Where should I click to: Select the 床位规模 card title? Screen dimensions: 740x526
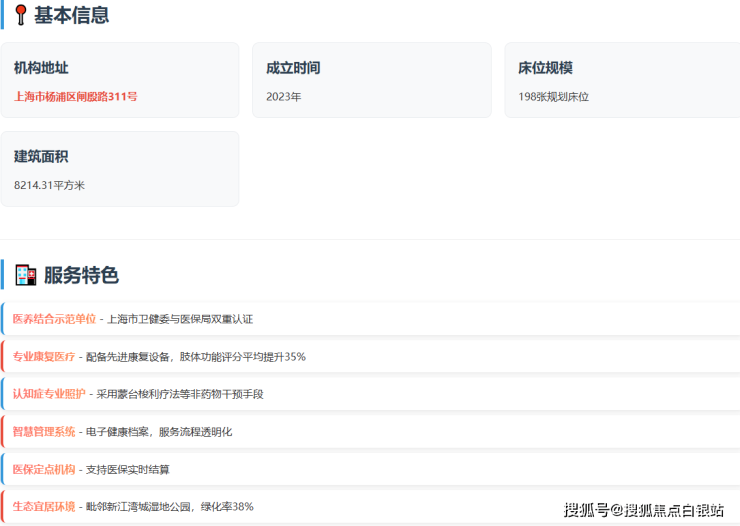point(545,68)
